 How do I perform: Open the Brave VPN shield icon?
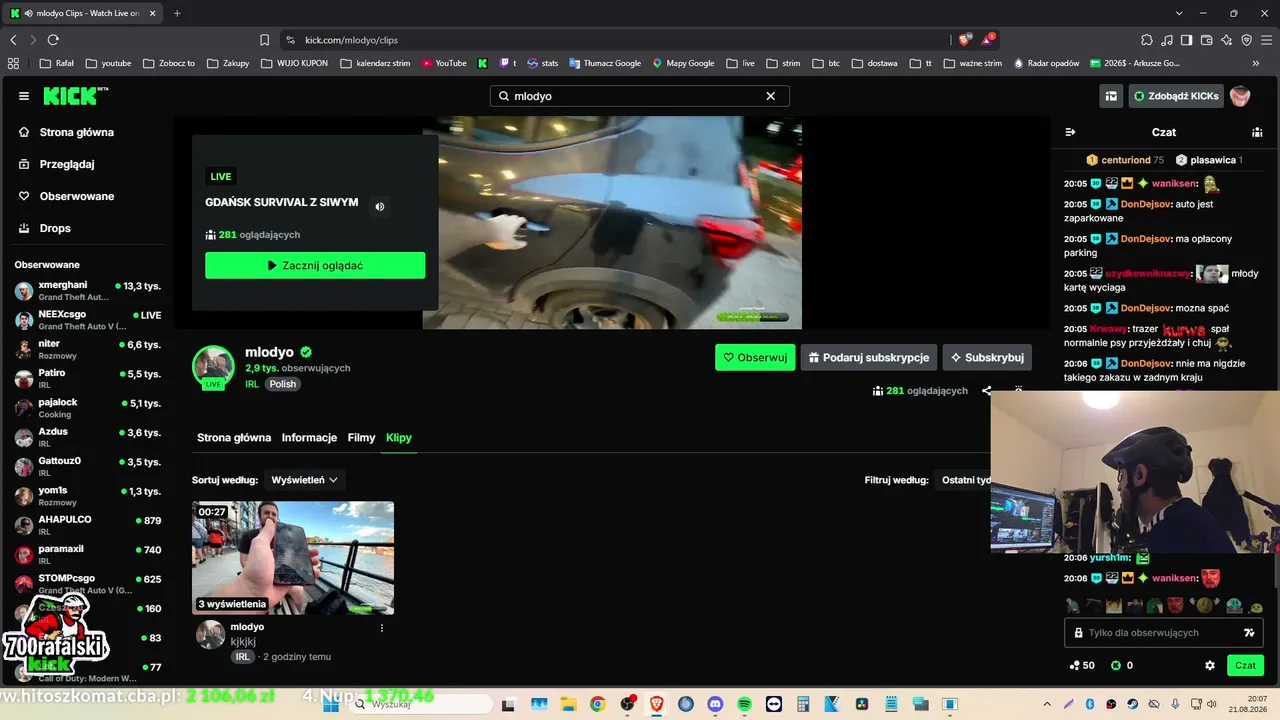coord(1247,40)
